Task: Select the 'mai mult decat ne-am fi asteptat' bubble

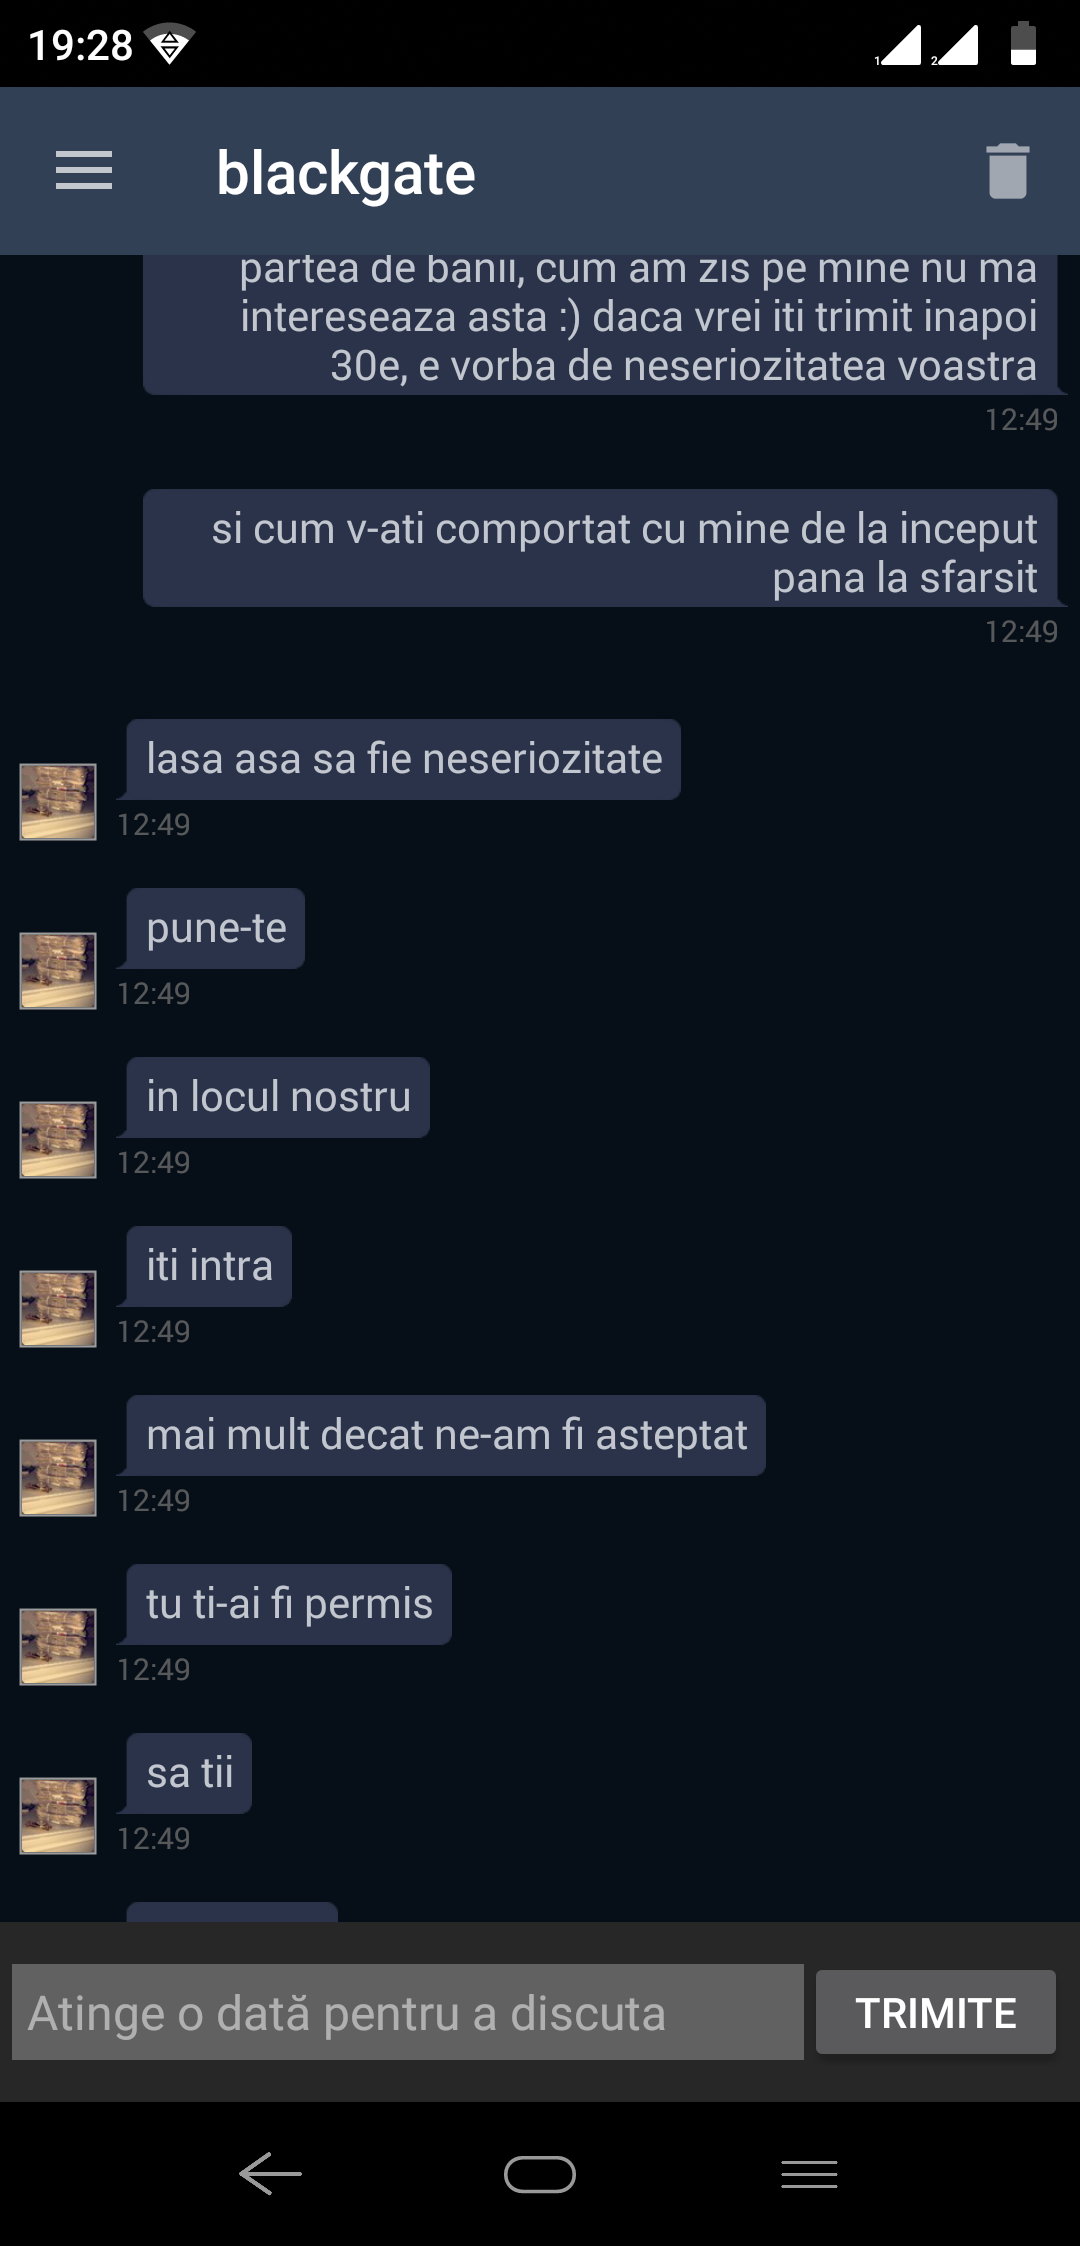Action: pyautogui.click(x=446, y=1435)
